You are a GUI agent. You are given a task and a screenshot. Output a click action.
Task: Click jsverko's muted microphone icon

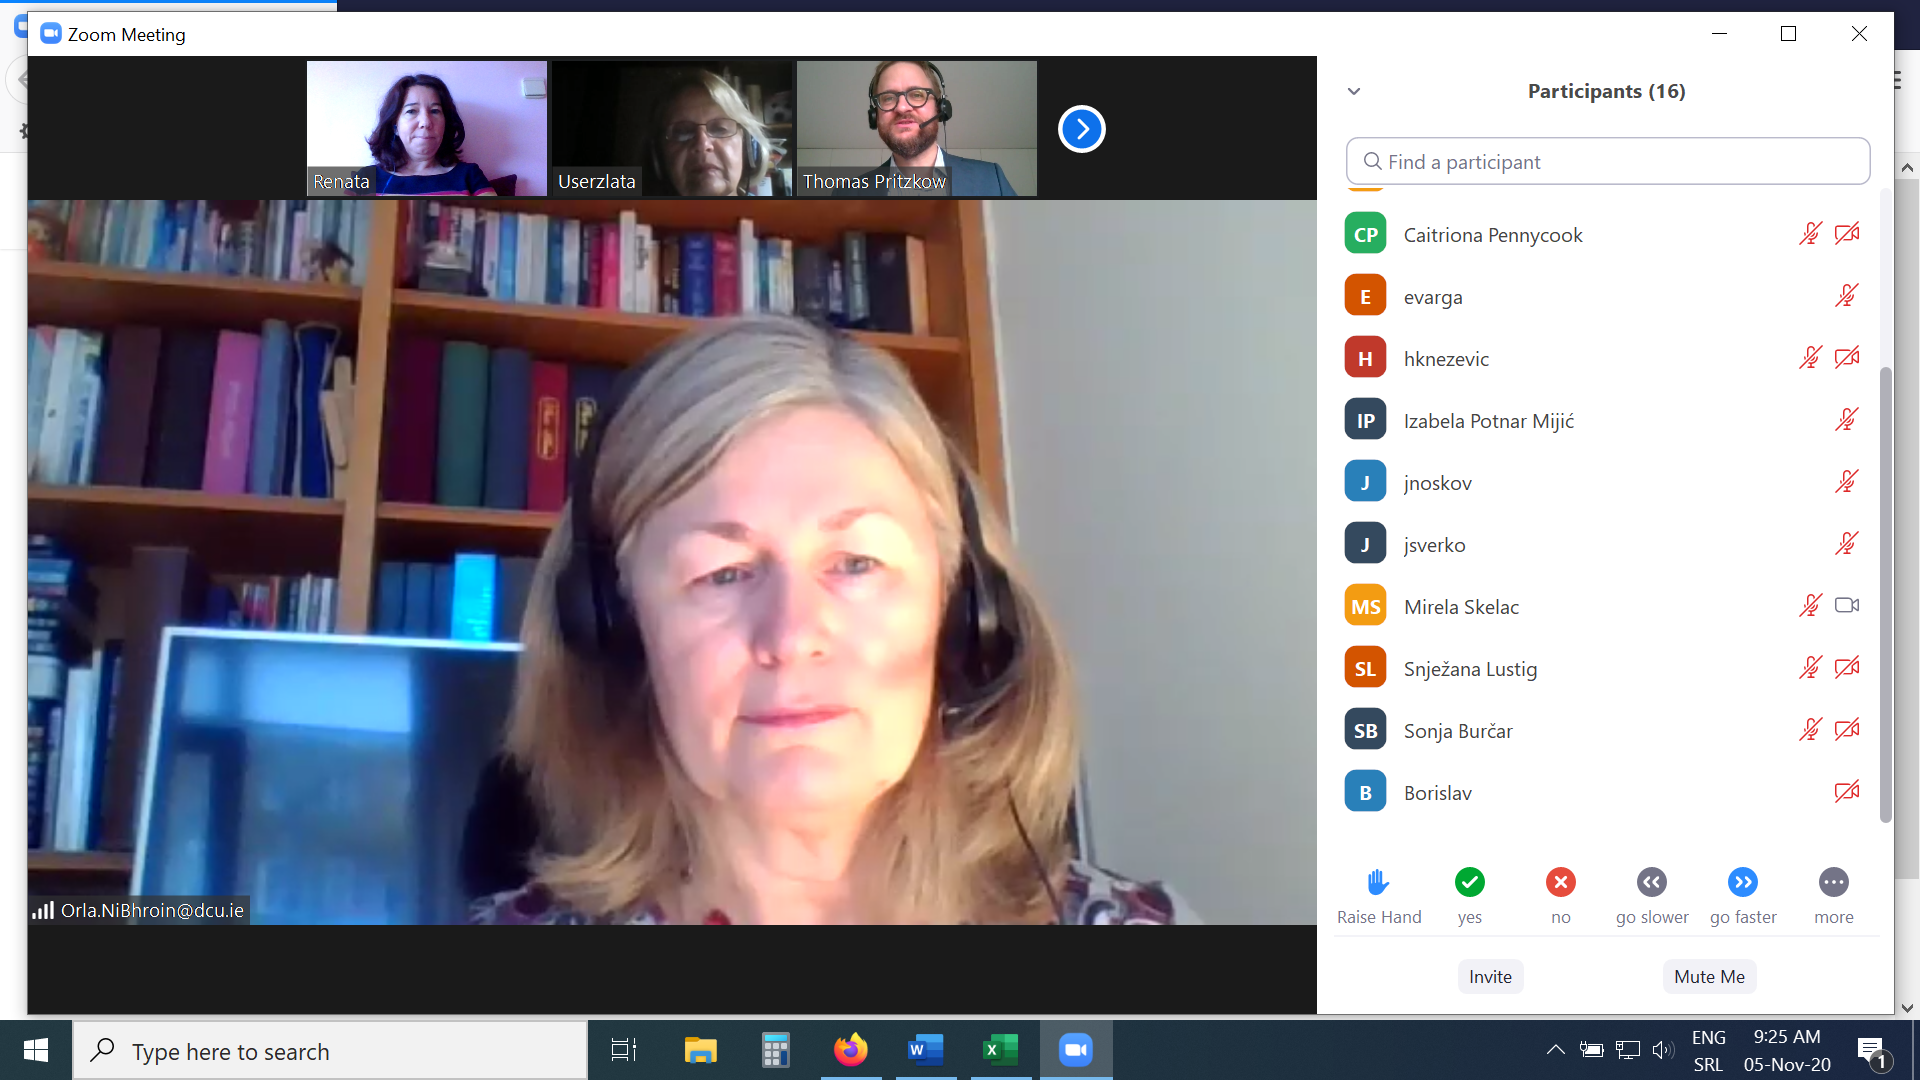[x=1847, y=544]
